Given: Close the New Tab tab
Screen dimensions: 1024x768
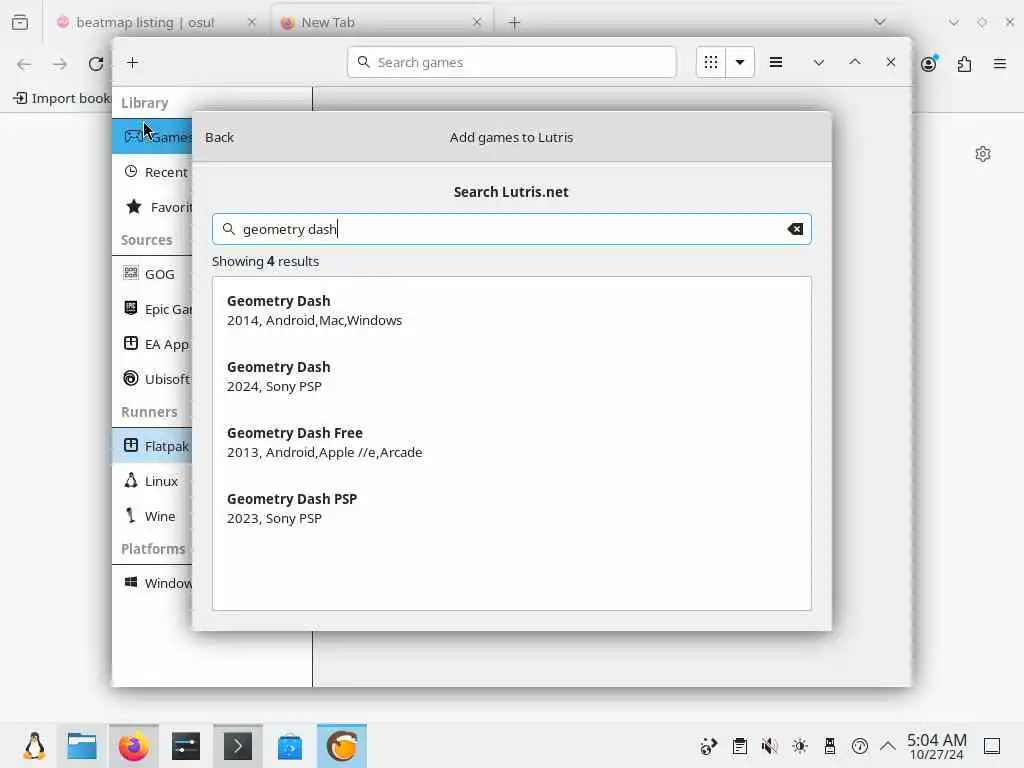Looking at the screenshot, I should [x=477, y=22].
